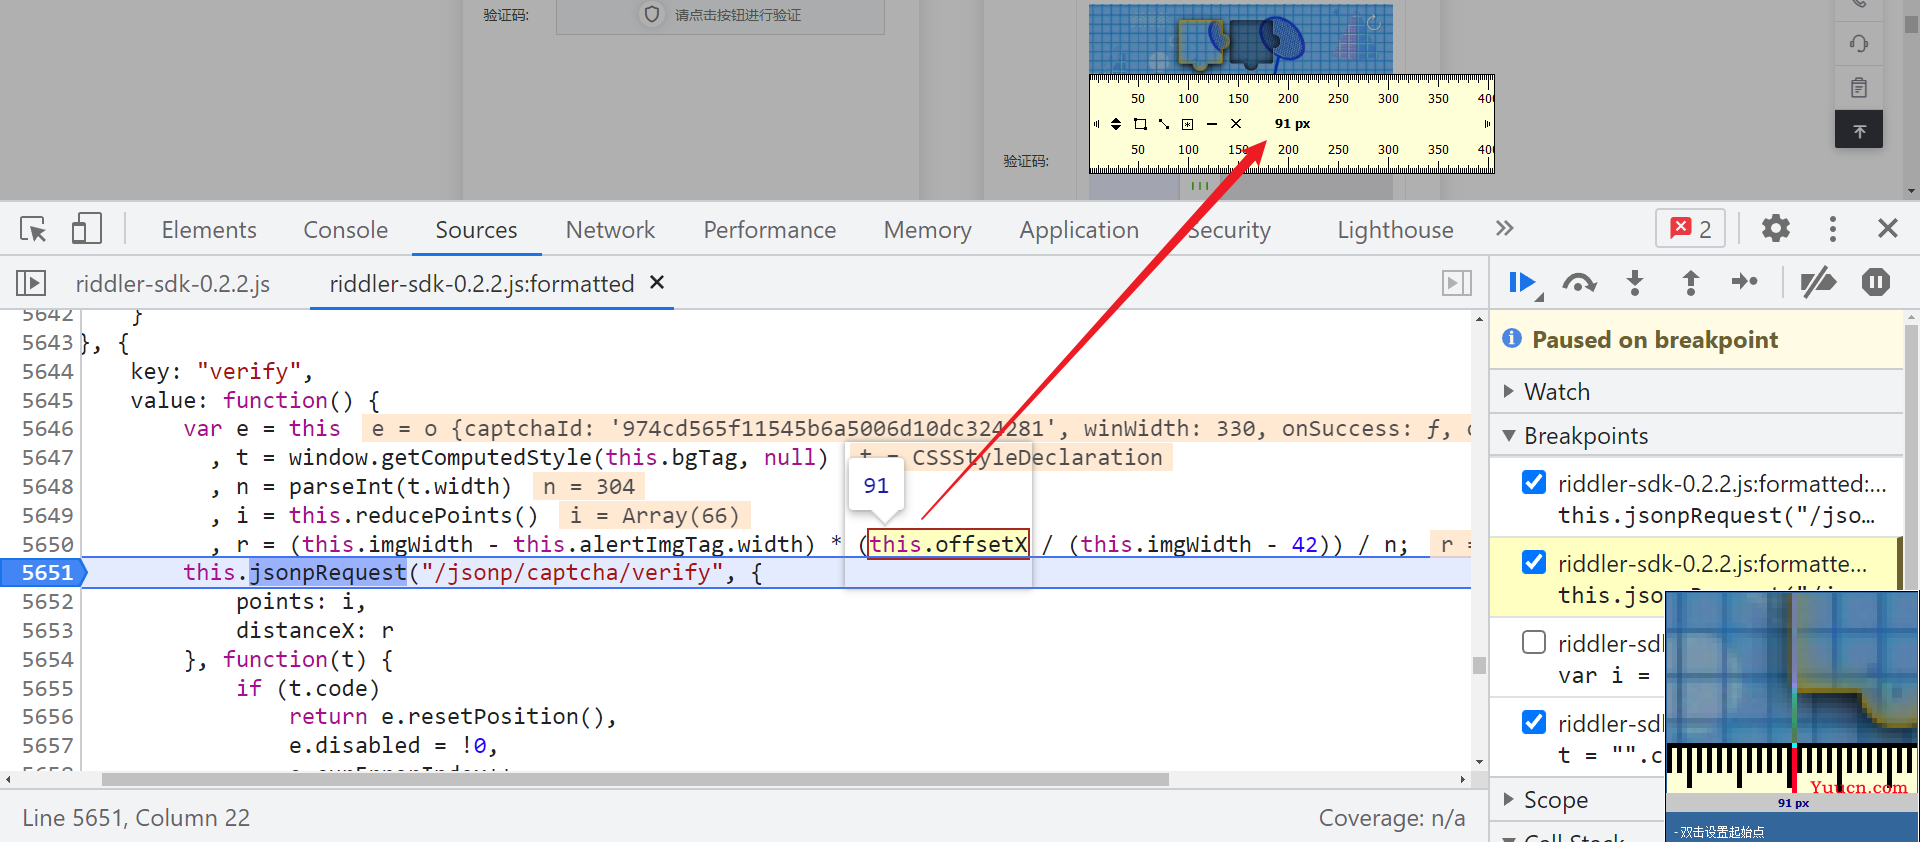Go to the Application tab
1920x842 pixels.
point(1079,230)
